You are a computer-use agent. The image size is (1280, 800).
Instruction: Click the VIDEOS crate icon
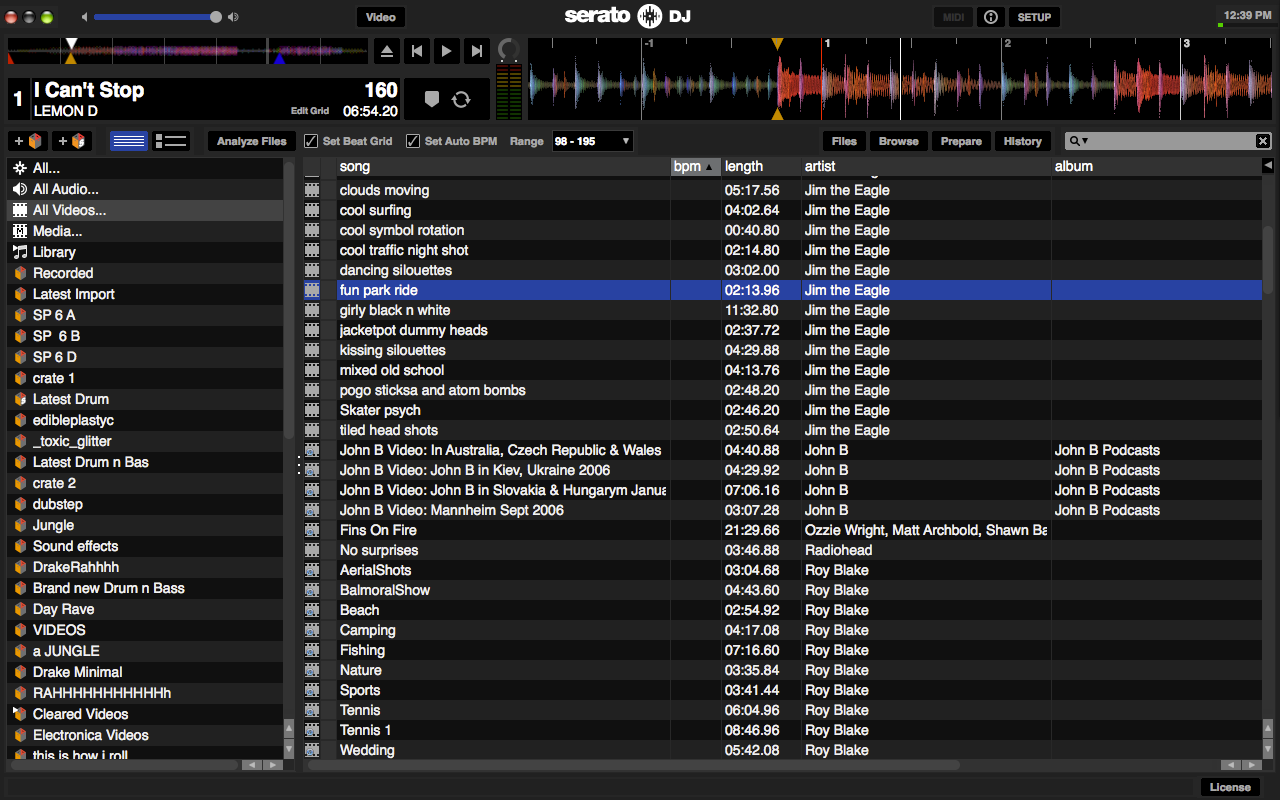[20, 630]
